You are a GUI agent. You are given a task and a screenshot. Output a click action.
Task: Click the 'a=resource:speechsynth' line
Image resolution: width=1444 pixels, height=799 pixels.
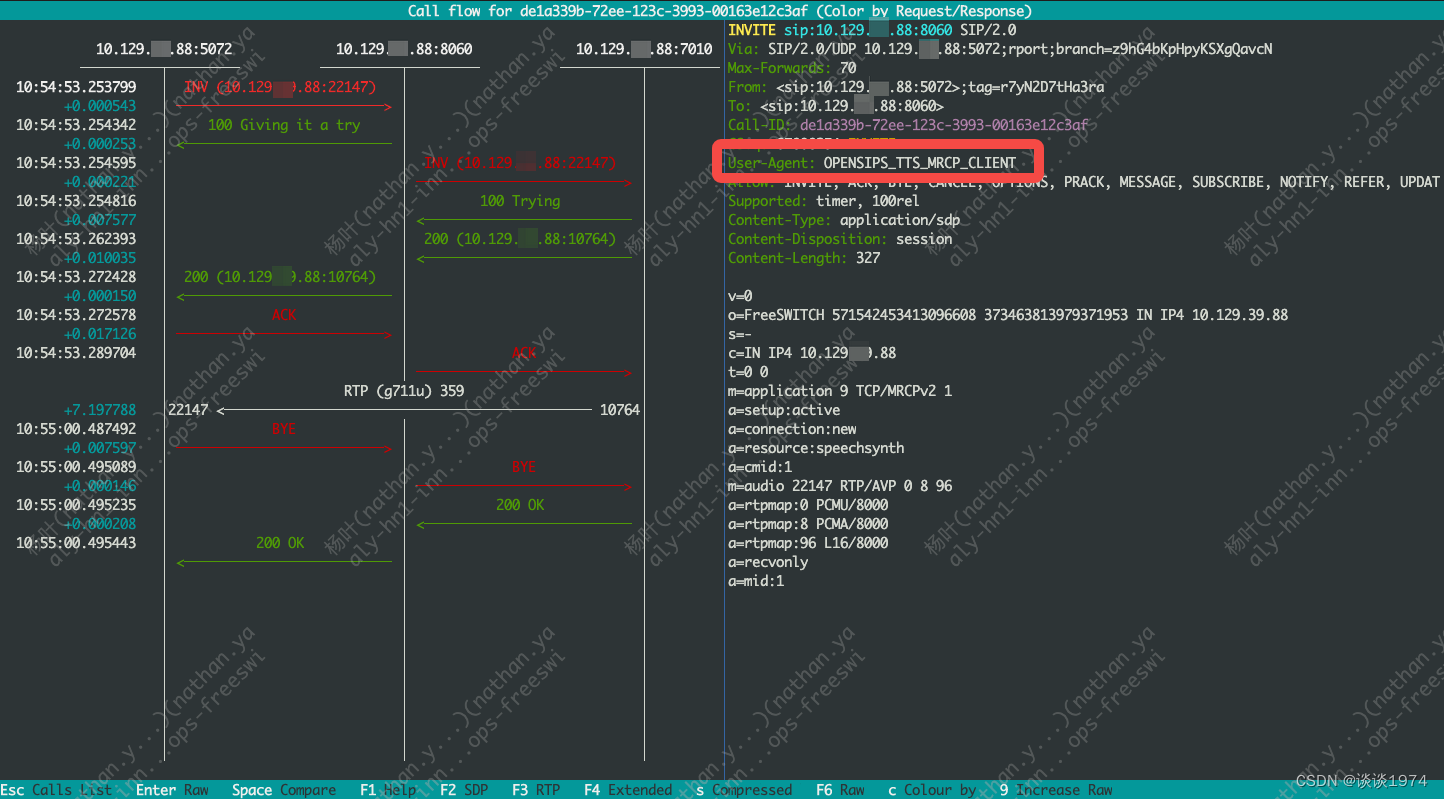816,448
